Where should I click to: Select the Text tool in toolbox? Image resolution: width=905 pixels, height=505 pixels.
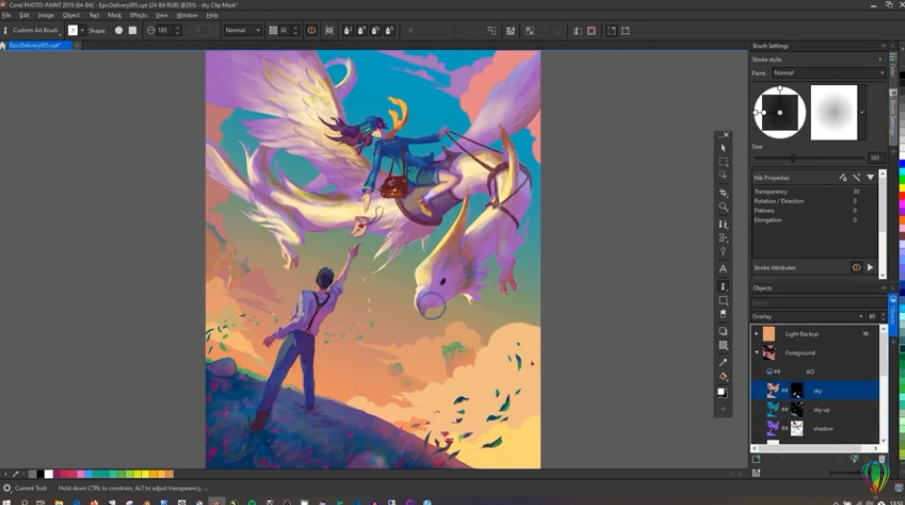(723, 269)
